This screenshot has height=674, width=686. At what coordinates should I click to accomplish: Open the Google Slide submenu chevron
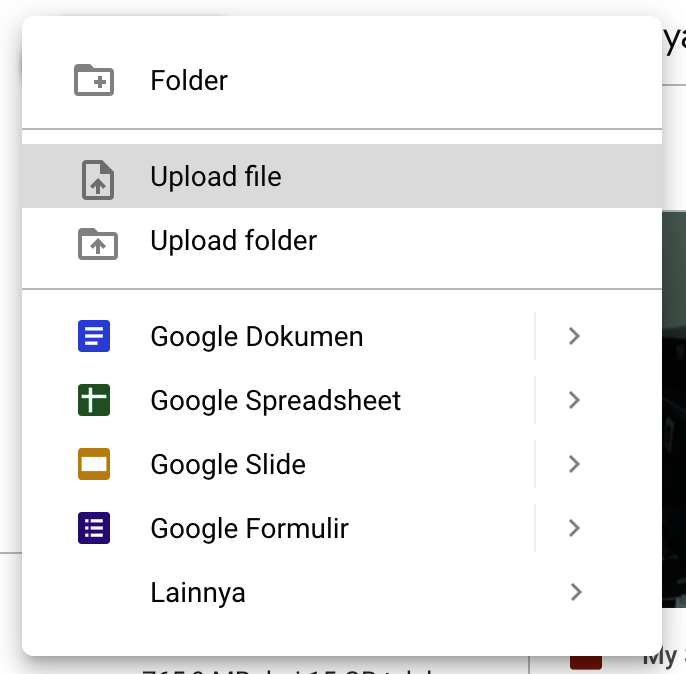click(x=574, y=464)
